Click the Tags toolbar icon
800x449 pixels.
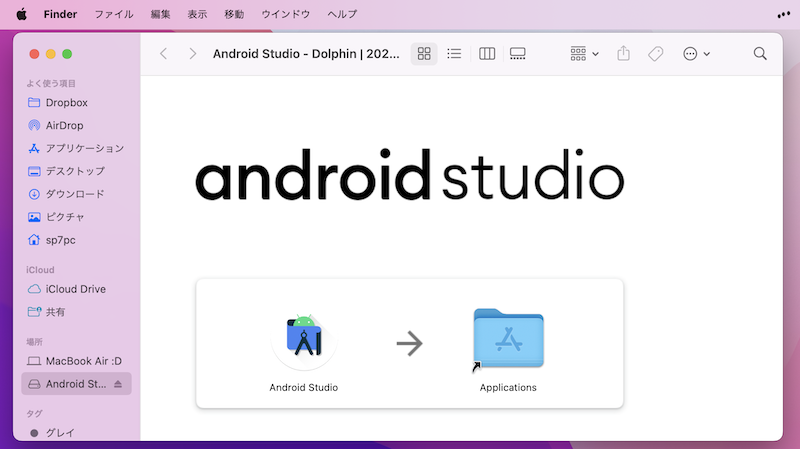[x=656, y=54]
